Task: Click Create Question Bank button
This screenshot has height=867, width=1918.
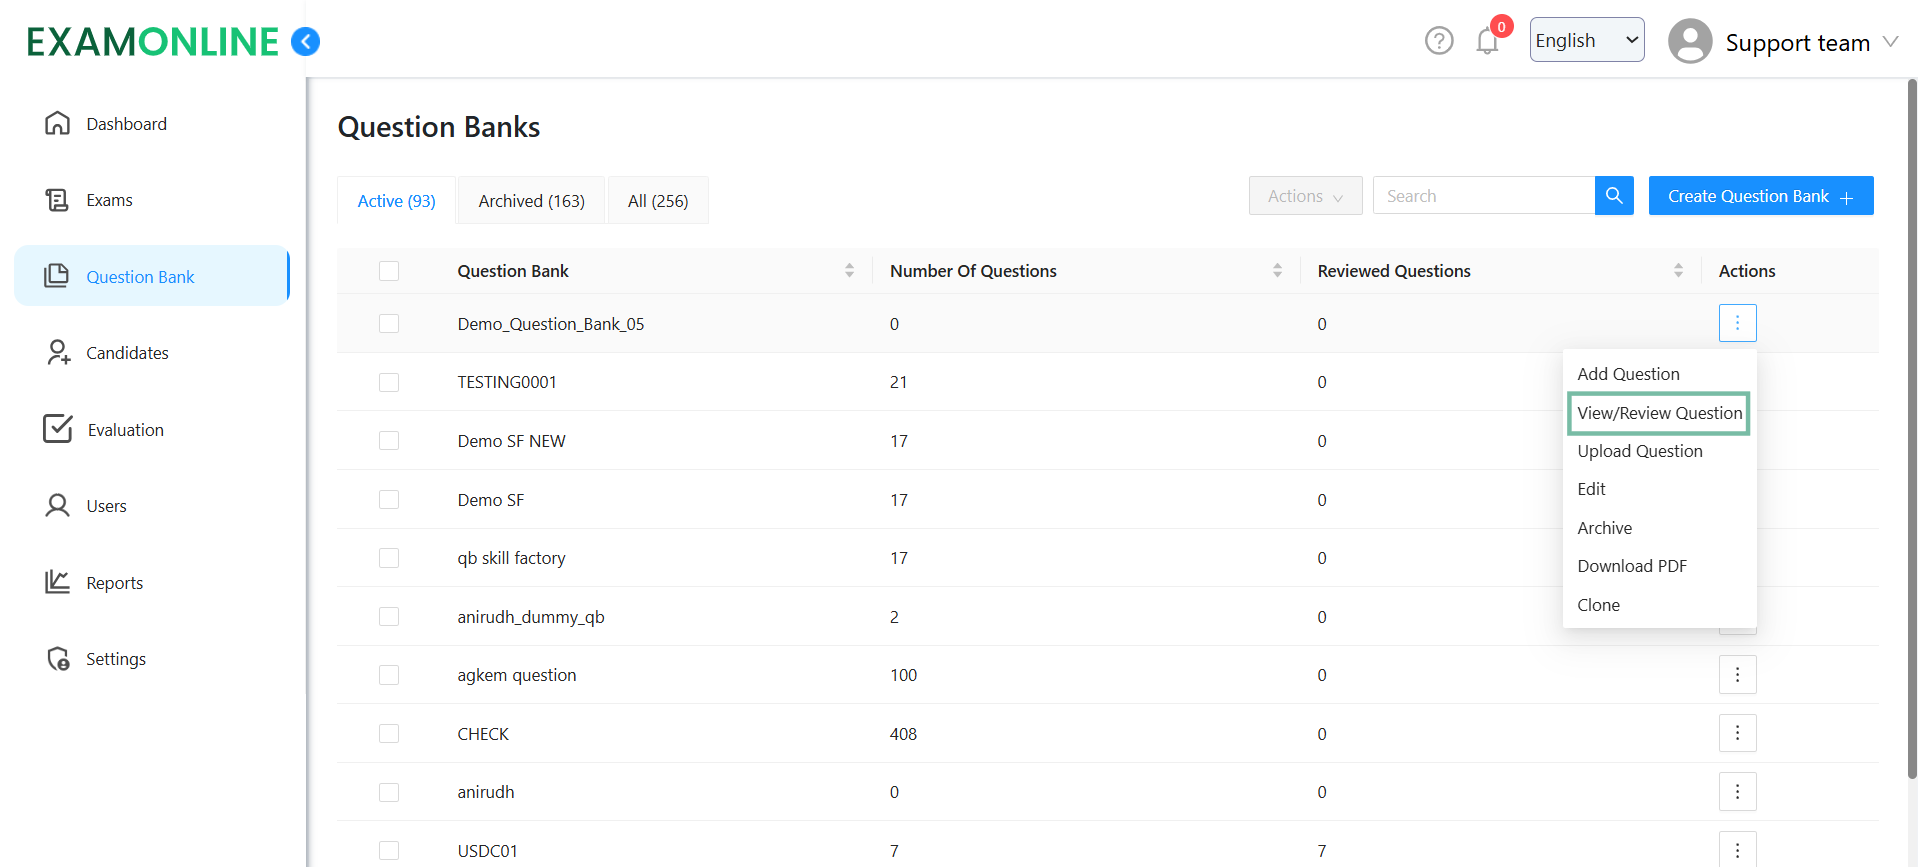Action: pyautogui.click(x=1760, y=196)
